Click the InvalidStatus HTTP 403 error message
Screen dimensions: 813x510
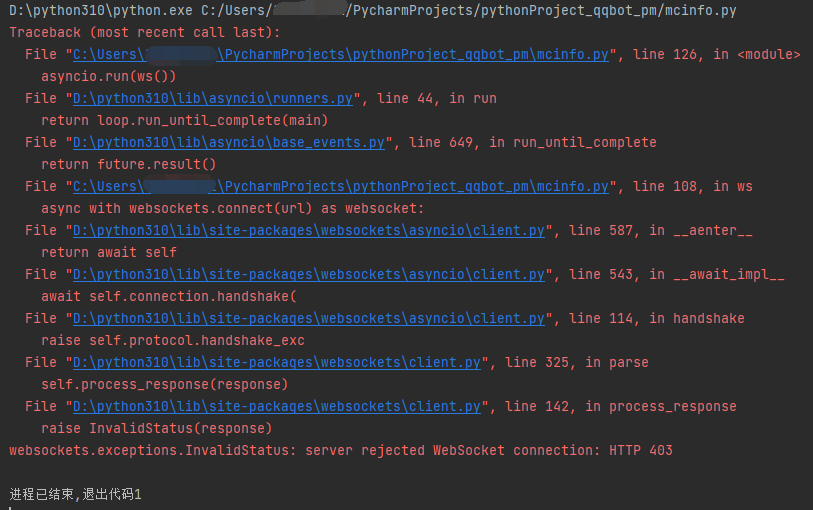(340, 450)
